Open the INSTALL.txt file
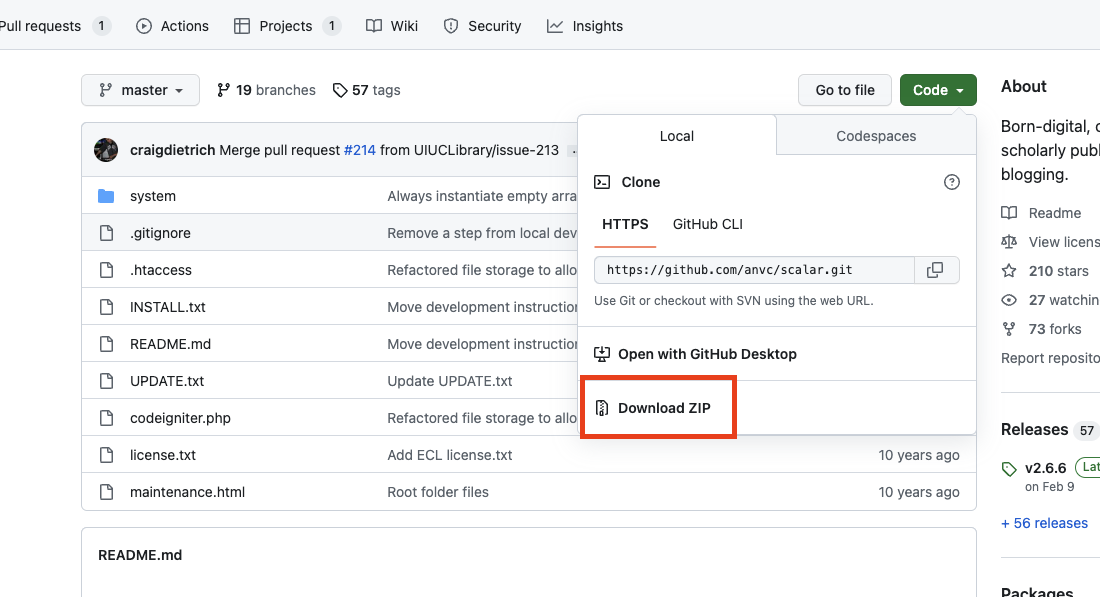The image size is (1100, 597). point(168,307)
